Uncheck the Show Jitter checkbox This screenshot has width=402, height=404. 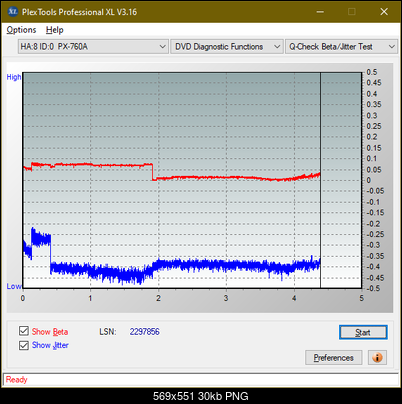(x=24, y=345)
